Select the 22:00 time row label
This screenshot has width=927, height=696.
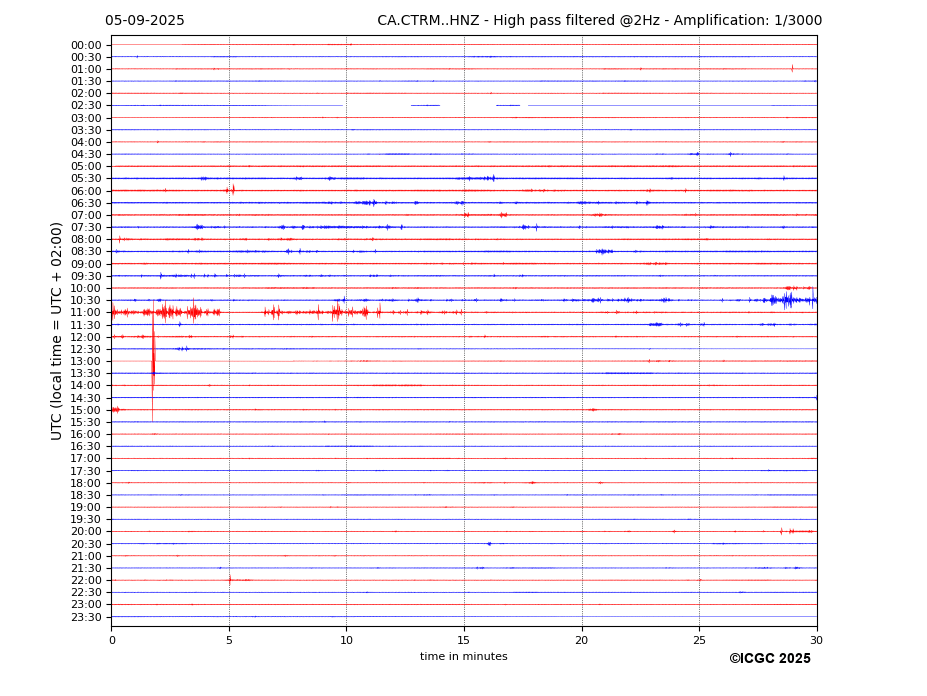coord(86,581)
